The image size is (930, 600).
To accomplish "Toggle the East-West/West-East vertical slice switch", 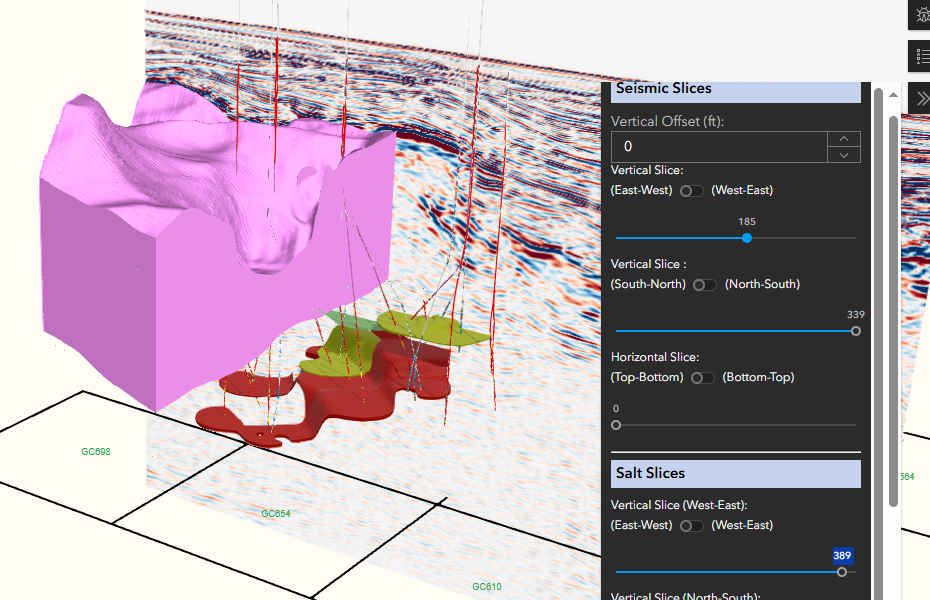I will (691, 190).
